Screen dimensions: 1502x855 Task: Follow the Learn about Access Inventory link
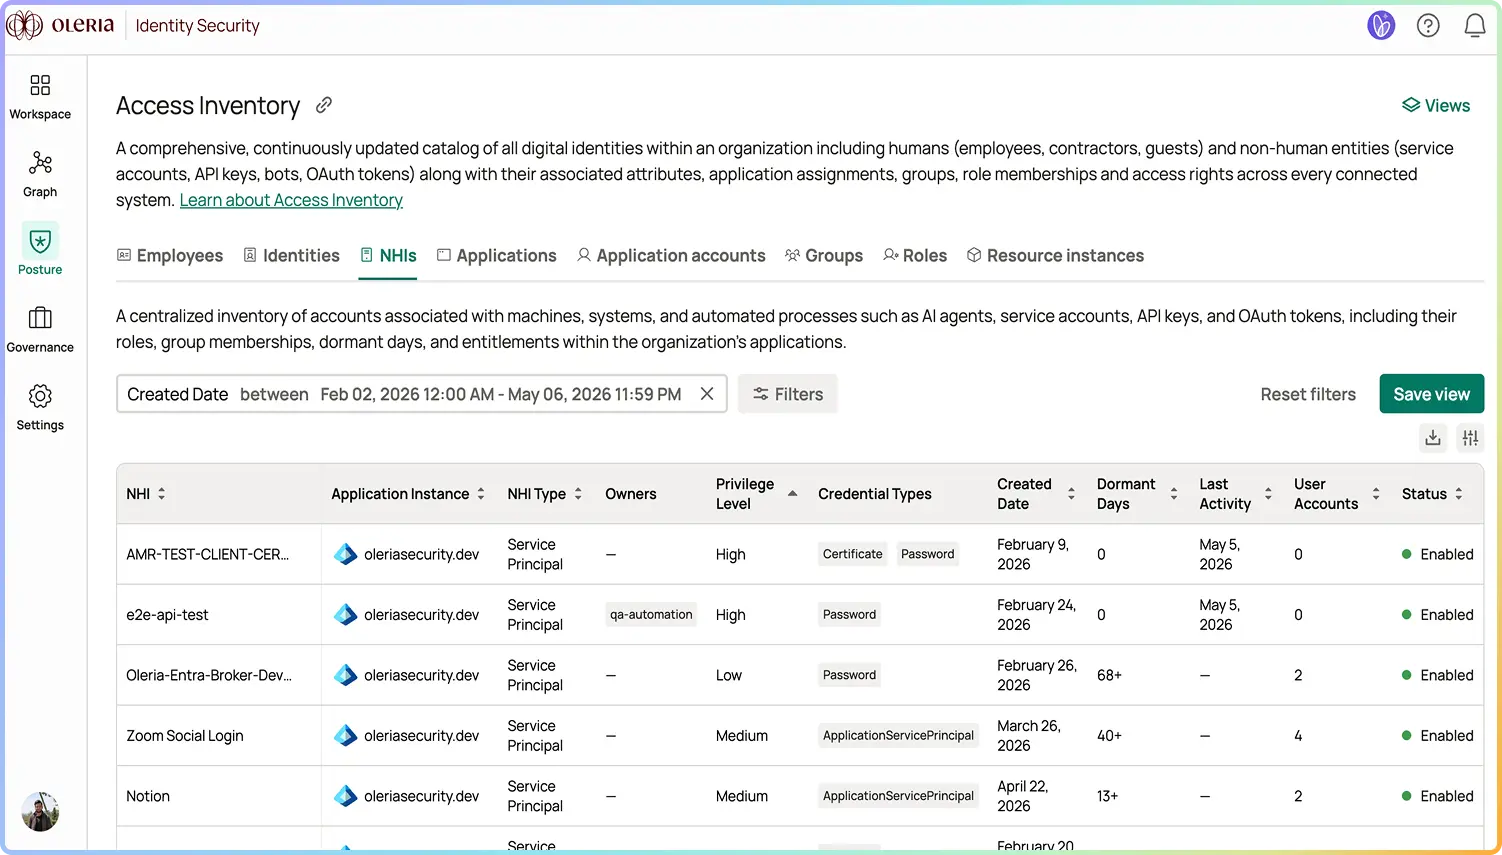click(291, 200)
